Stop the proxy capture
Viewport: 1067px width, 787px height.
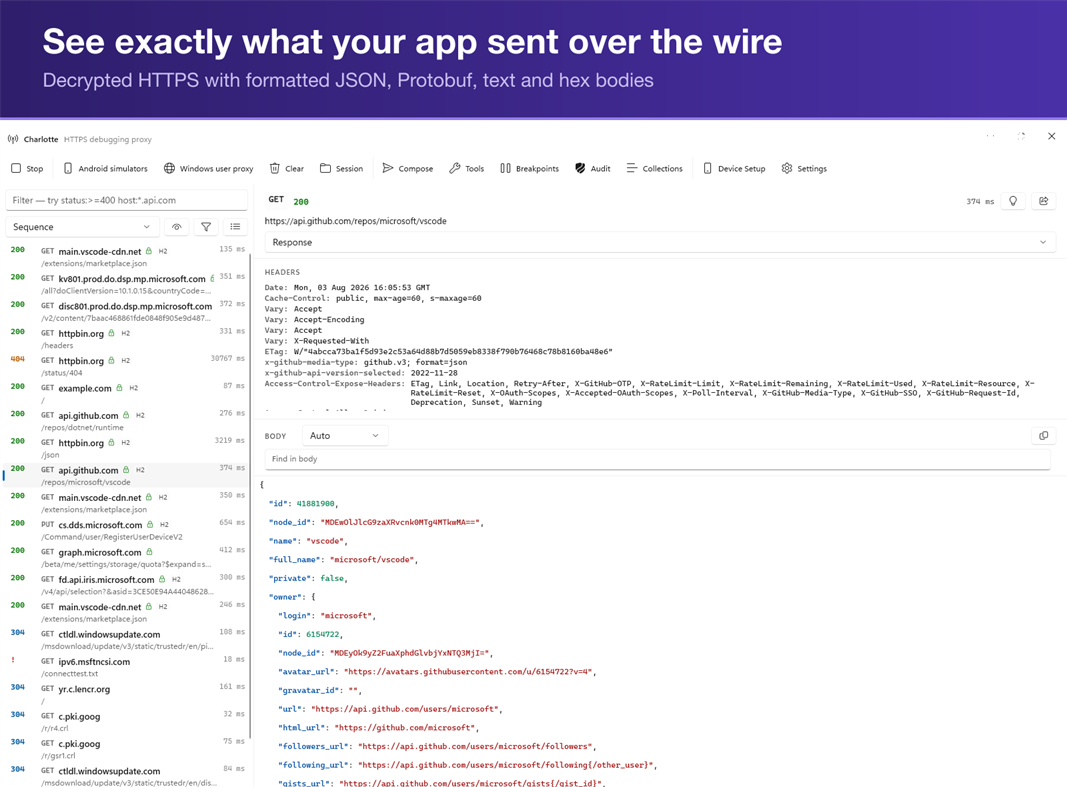[27, 169]
